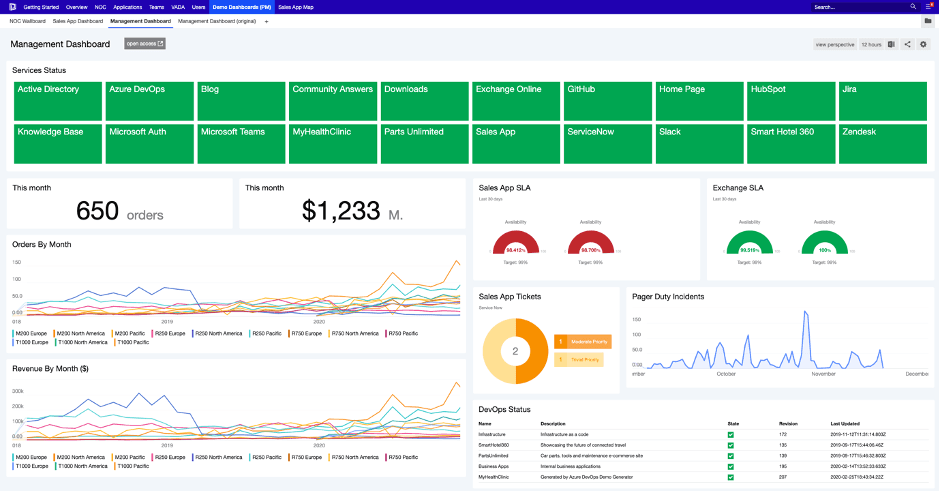This screenshot has width=939, height=491.
Task: Switch to Sales App Dashboard tab
Action: pos(78,21)
